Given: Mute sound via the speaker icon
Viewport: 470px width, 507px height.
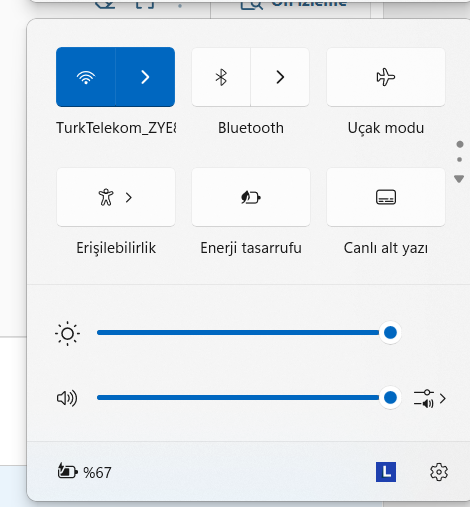Looking at the screenshot, I should [67, 398].
